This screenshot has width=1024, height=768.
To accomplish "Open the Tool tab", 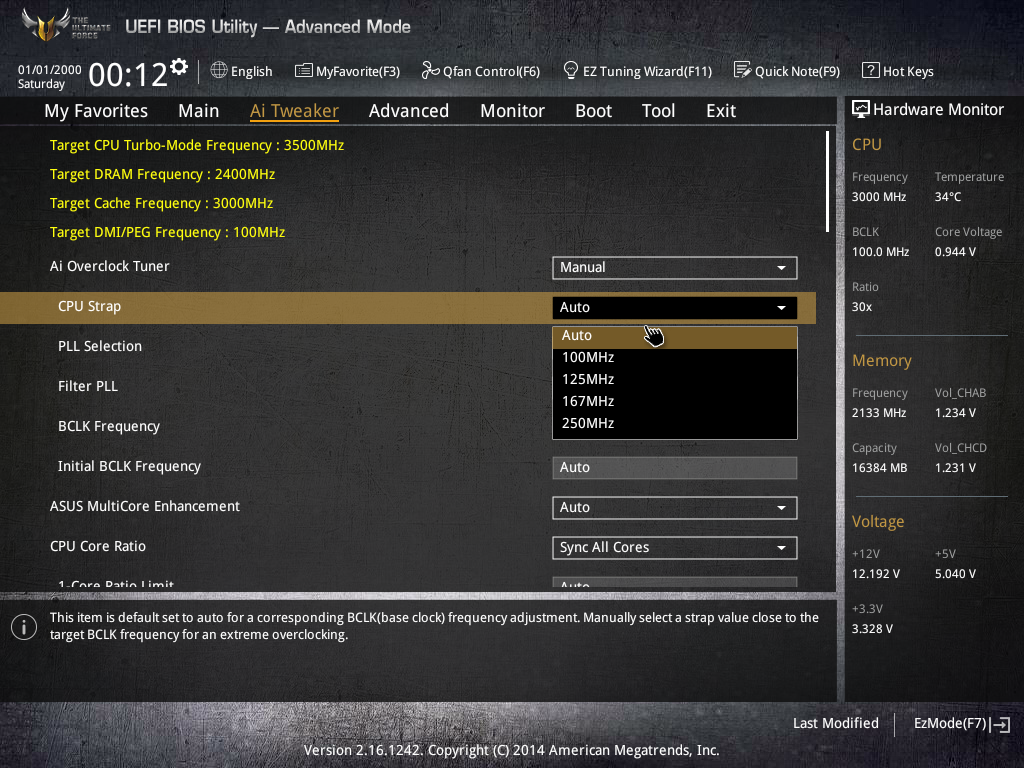I will click(x=658, y=110).
